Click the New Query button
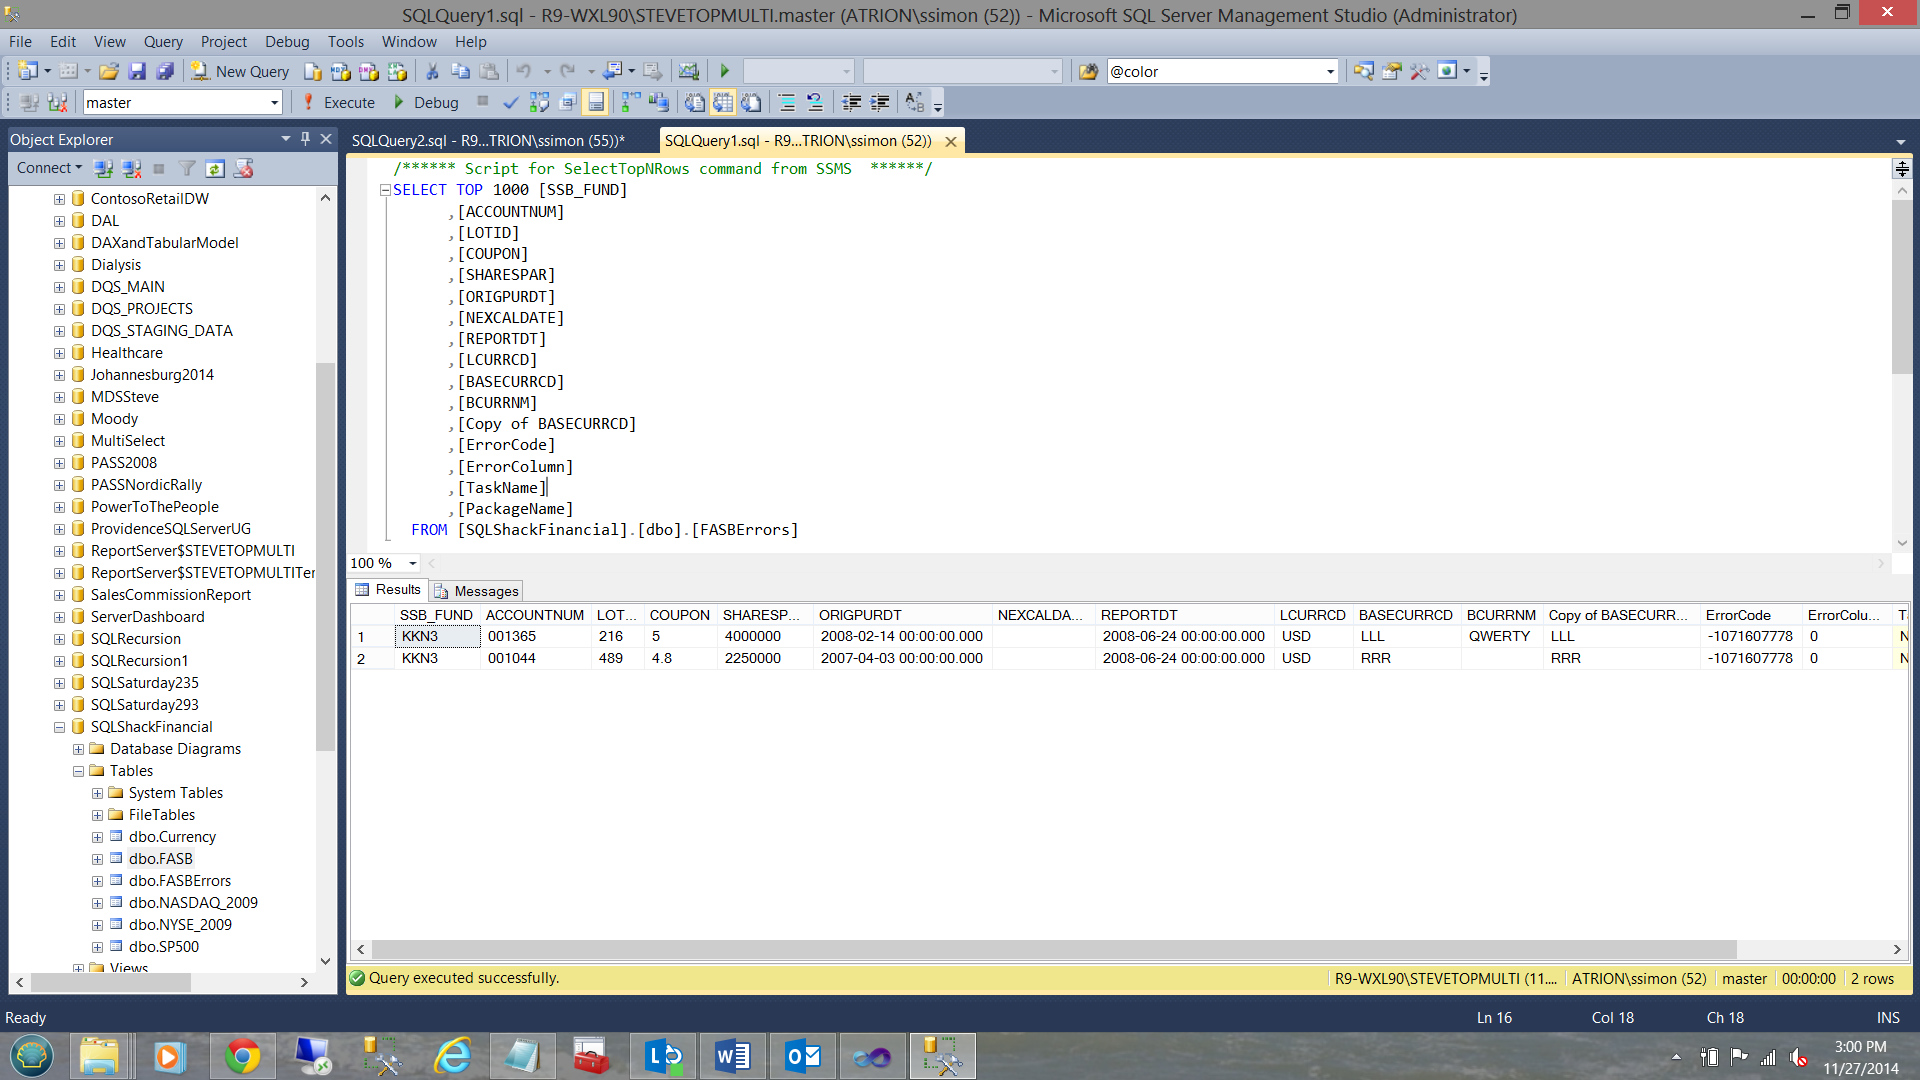Viewport: 1920px width, 1080px height. [241, 71]
